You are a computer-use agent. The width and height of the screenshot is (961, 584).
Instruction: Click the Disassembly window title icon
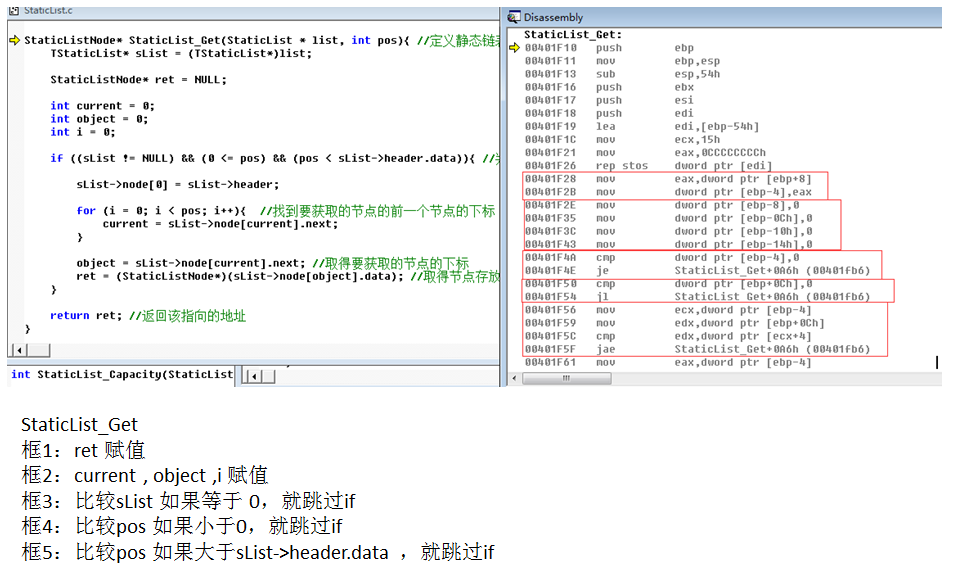pyautogui.click(x=514, y=17)
